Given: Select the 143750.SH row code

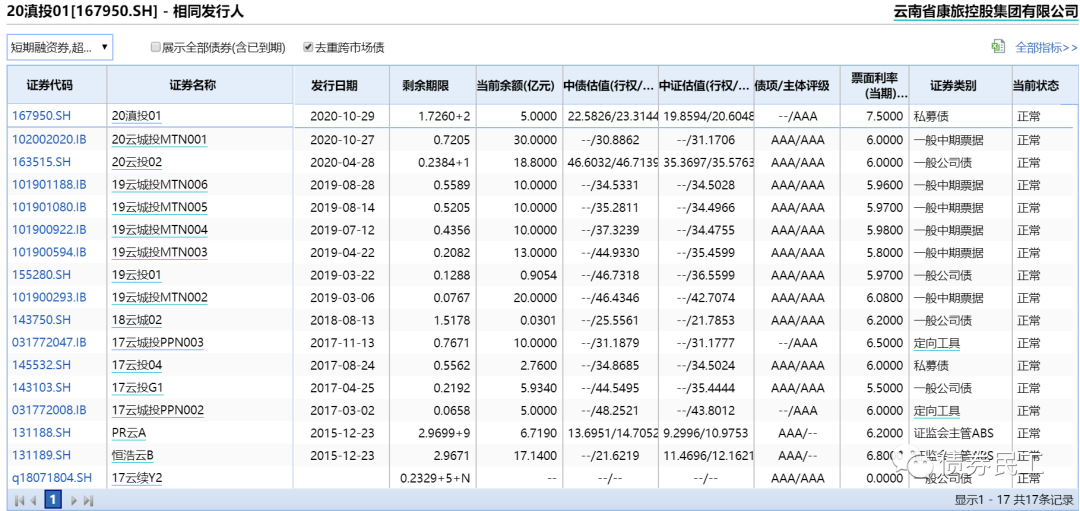Looking at the screenshot, I should click(x=41, y=320).
